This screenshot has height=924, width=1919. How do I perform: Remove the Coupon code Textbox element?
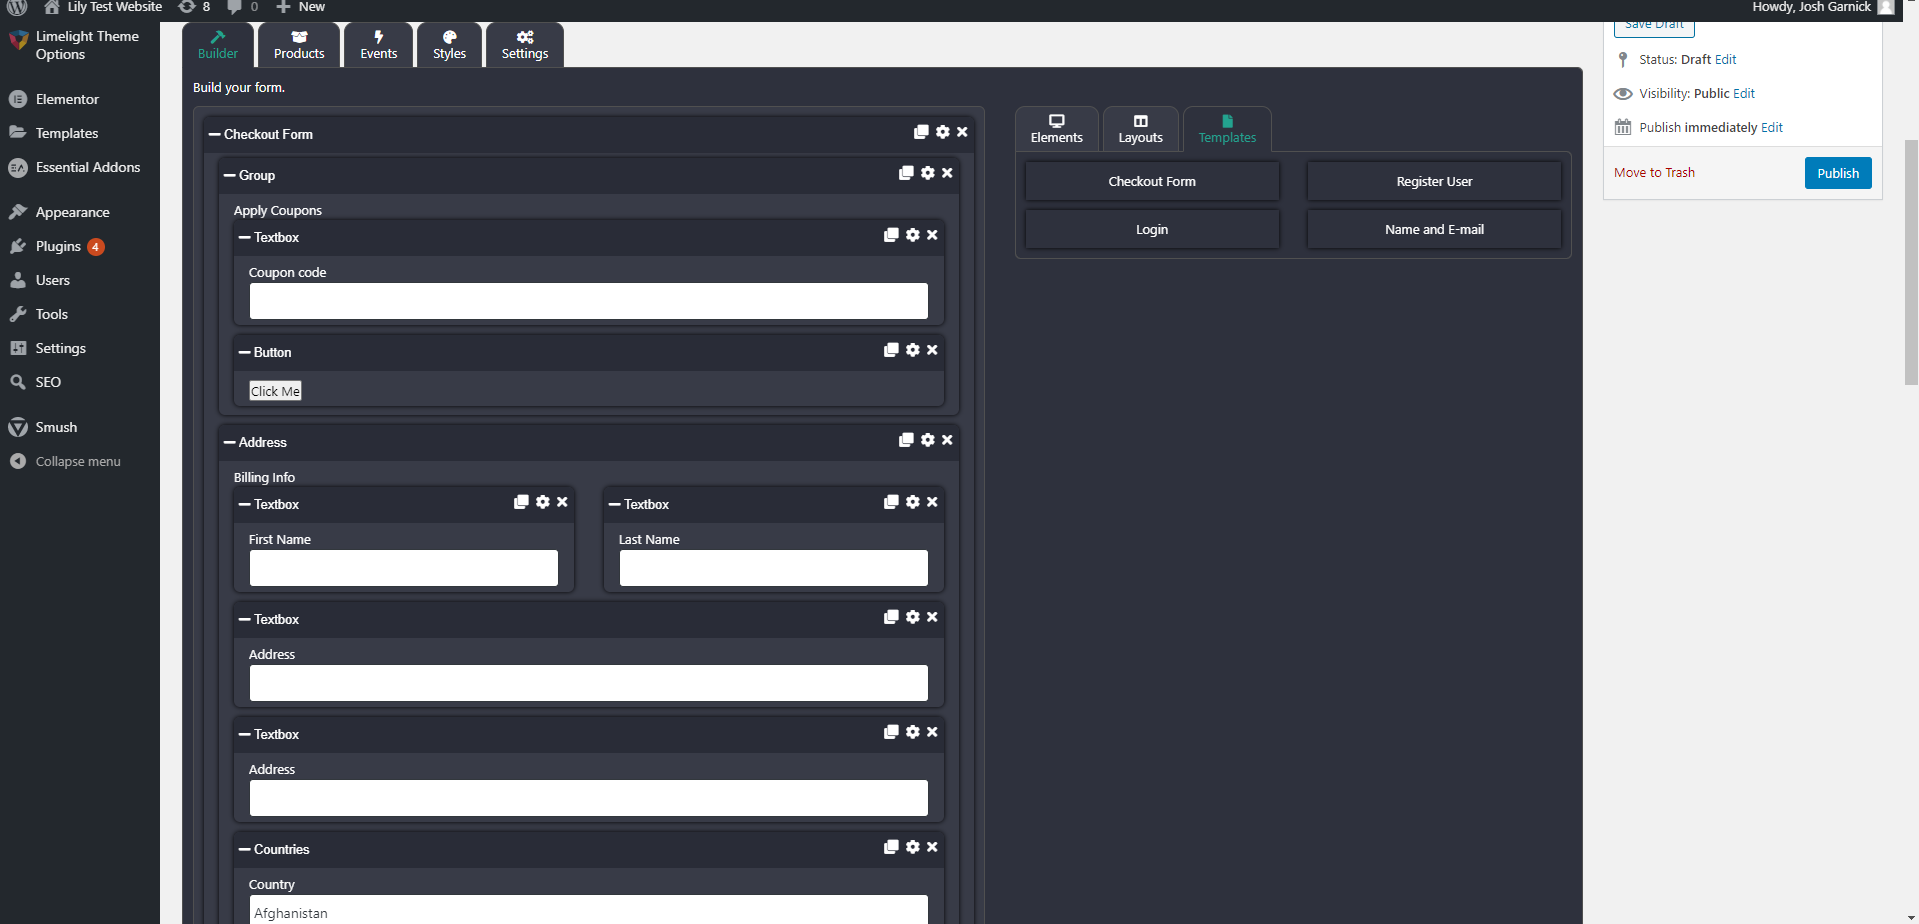[x=932, y=235]
